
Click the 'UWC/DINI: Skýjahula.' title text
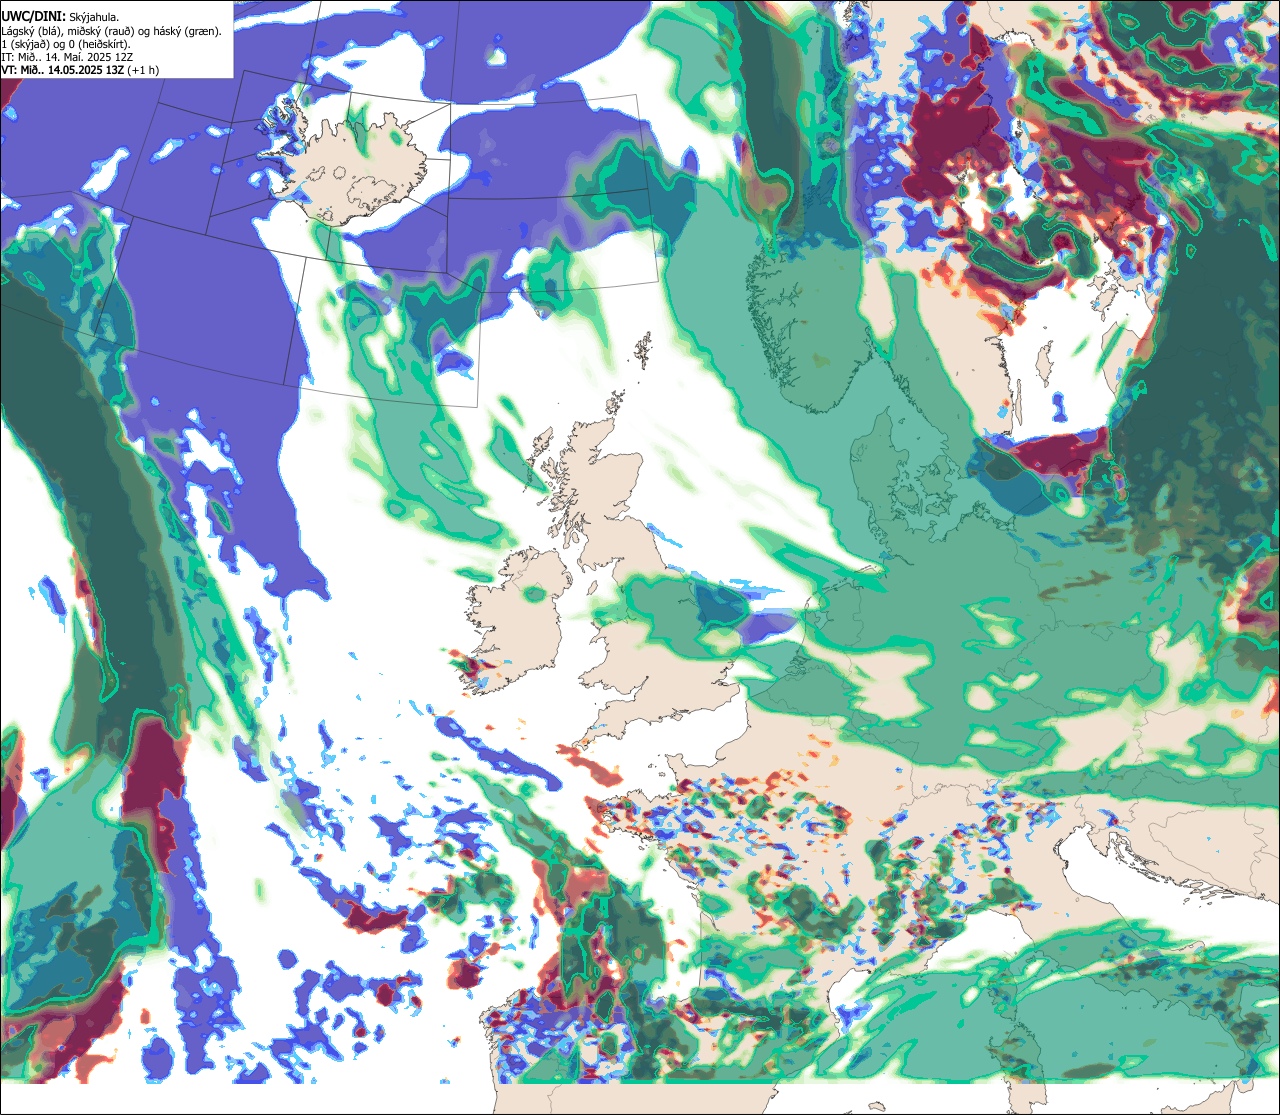(61, 17)
